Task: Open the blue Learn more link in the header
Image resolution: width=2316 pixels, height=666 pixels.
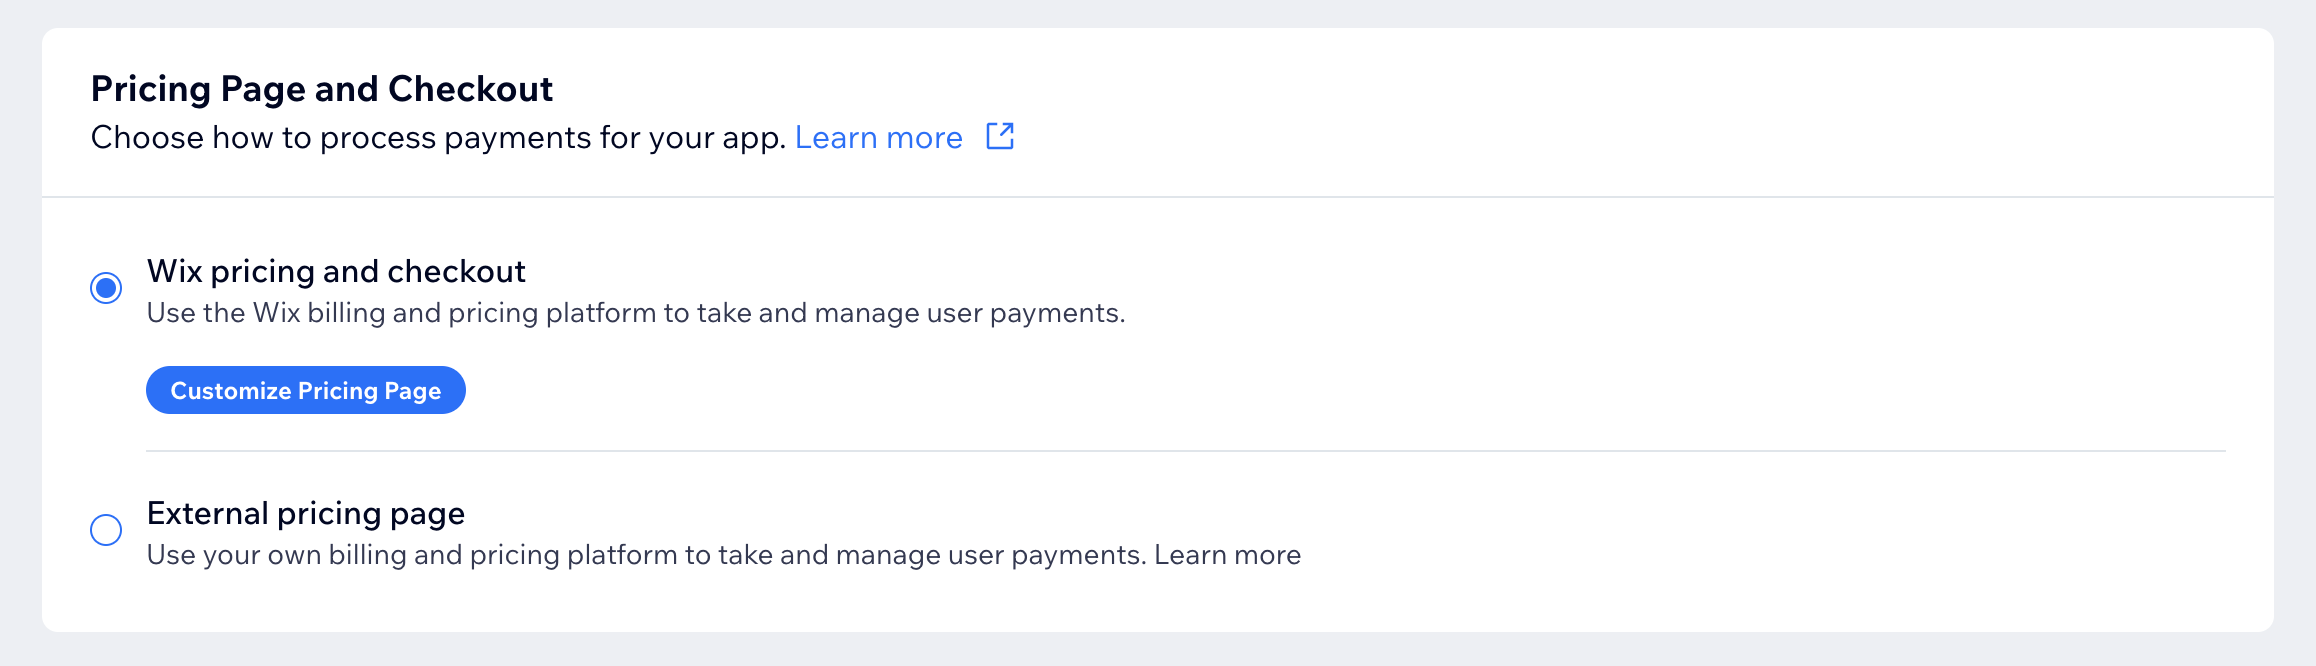Action: click(x=879, y=137)
